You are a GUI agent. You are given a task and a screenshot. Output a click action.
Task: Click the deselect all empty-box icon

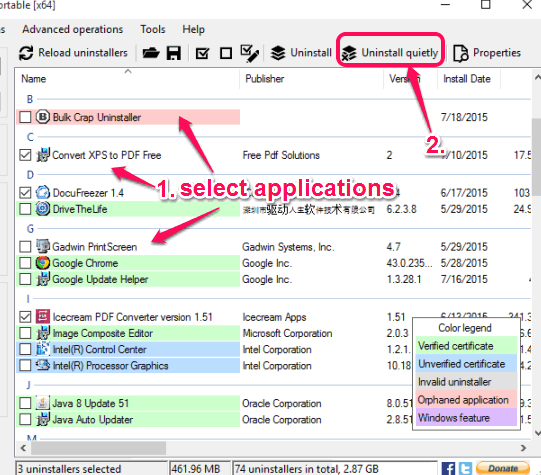click(226, 53)
